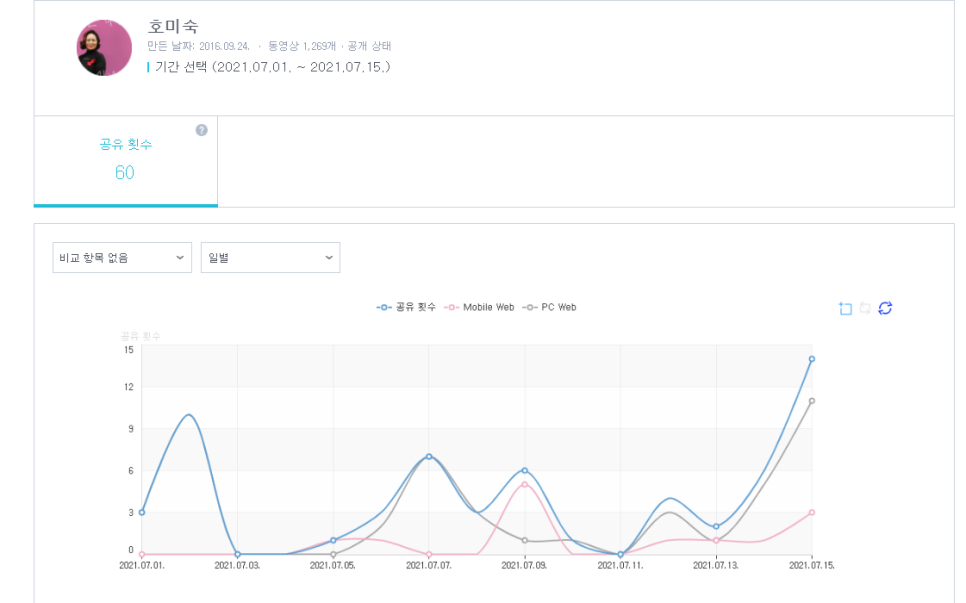
Task: Click the 호미숙 profile avatar
Action: (104, 48)
